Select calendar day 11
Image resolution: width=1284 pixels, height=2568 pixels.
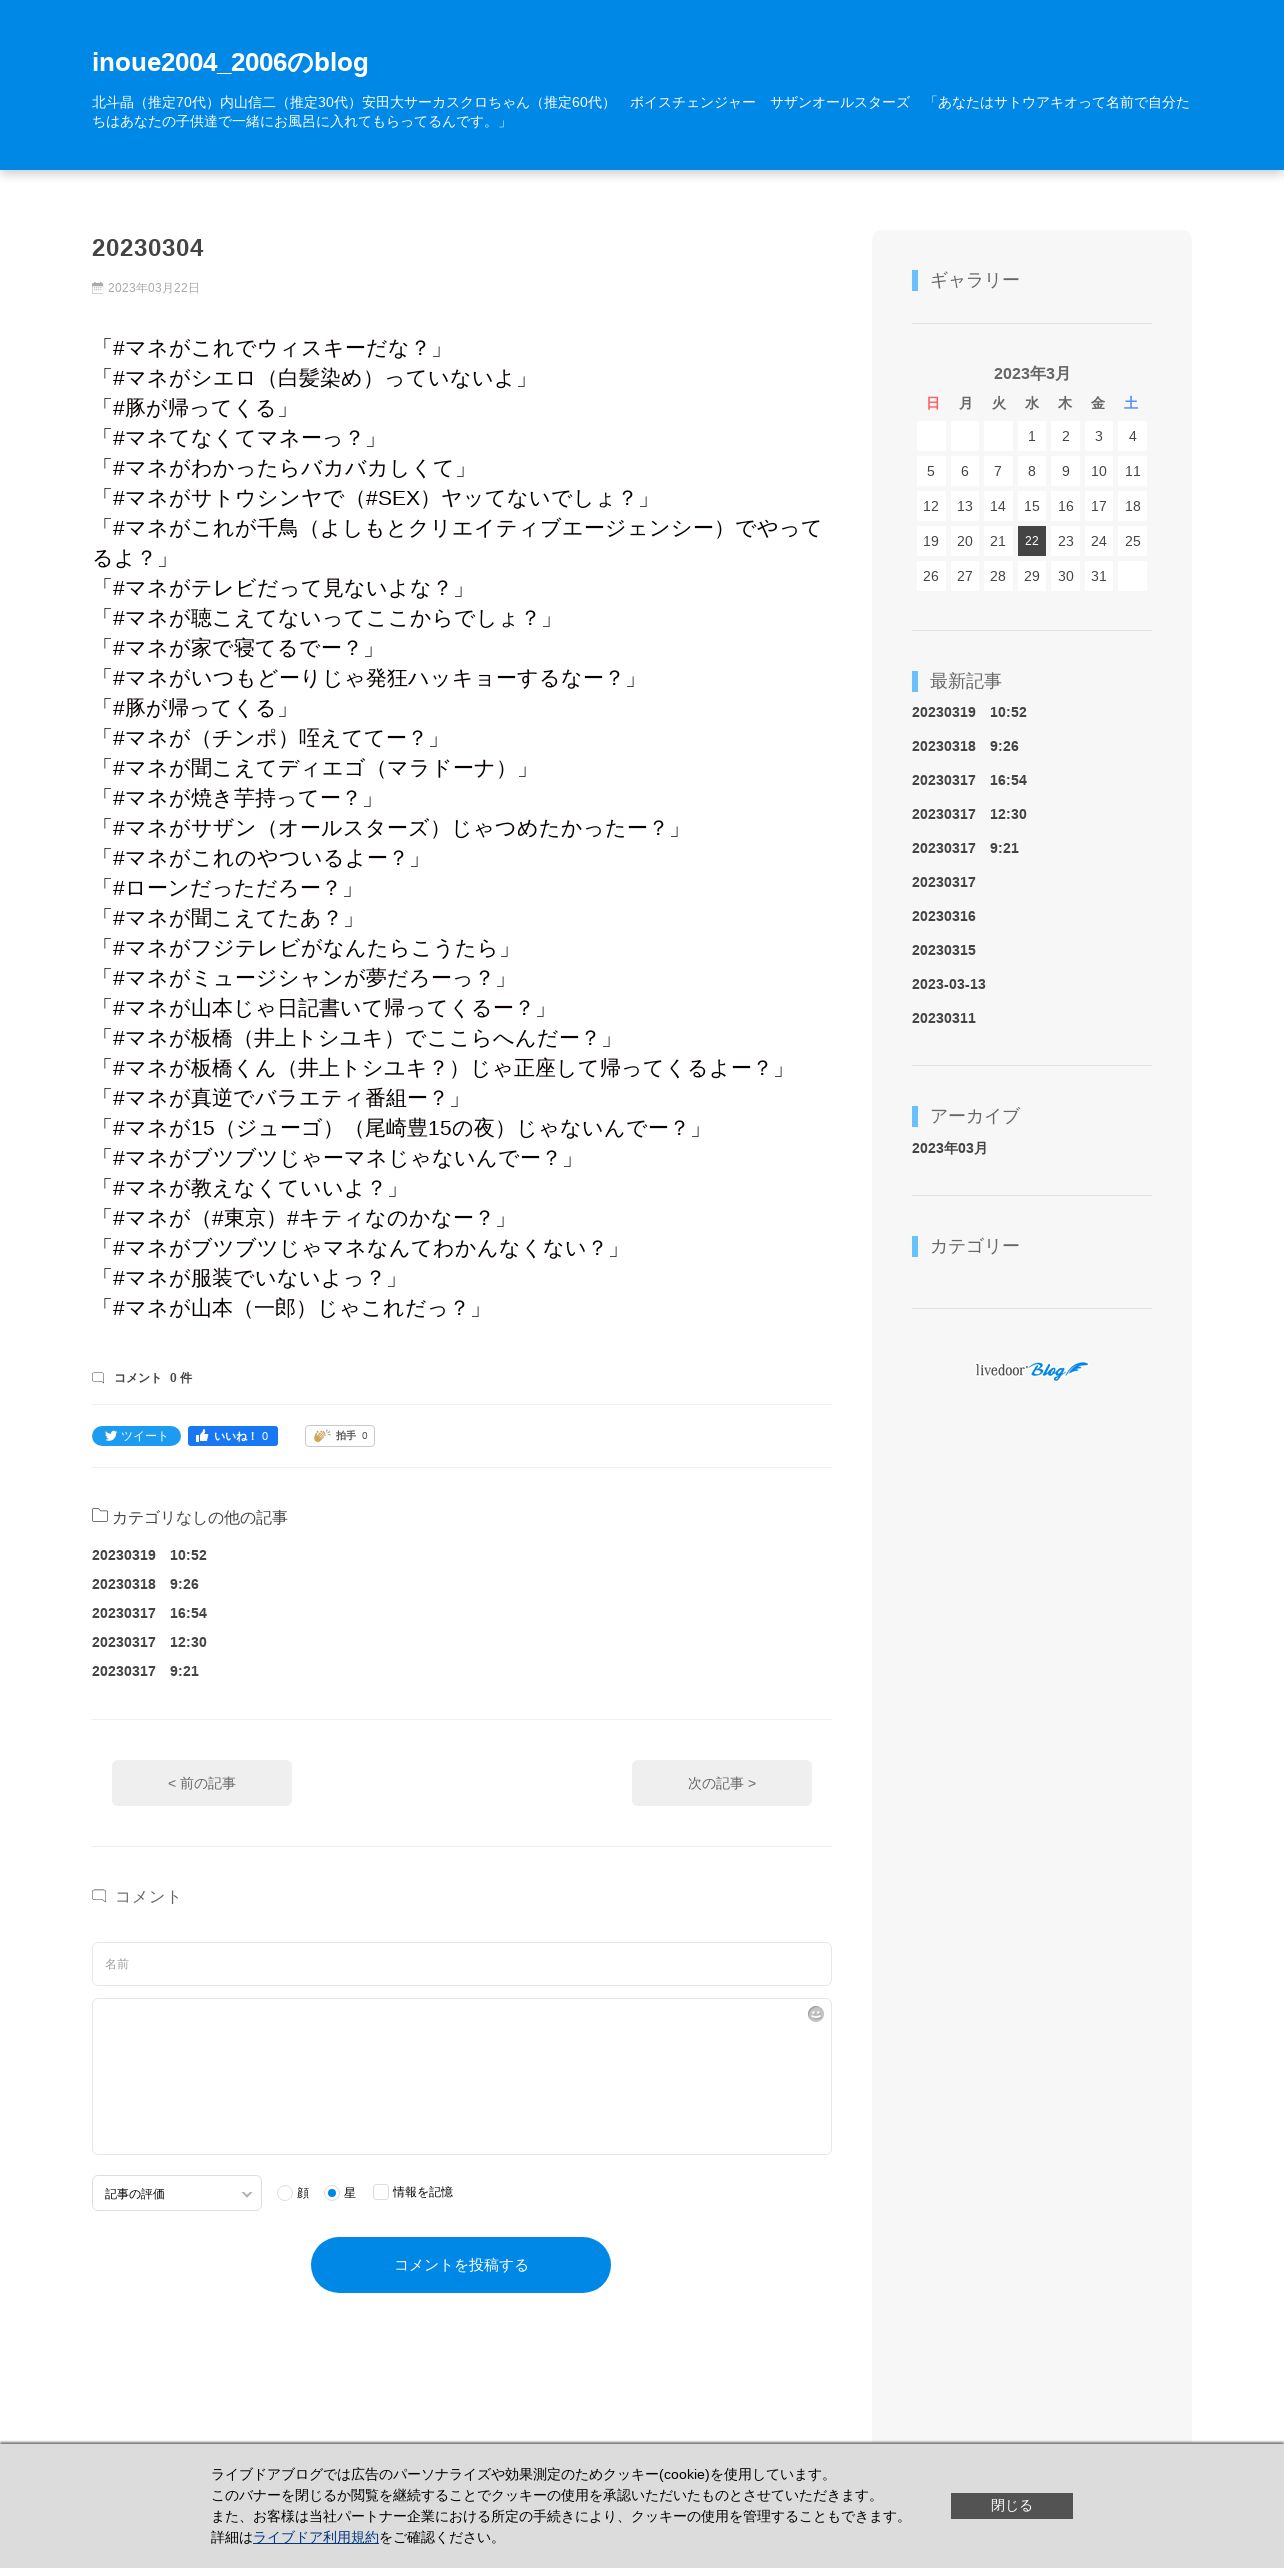[1133, 471]
